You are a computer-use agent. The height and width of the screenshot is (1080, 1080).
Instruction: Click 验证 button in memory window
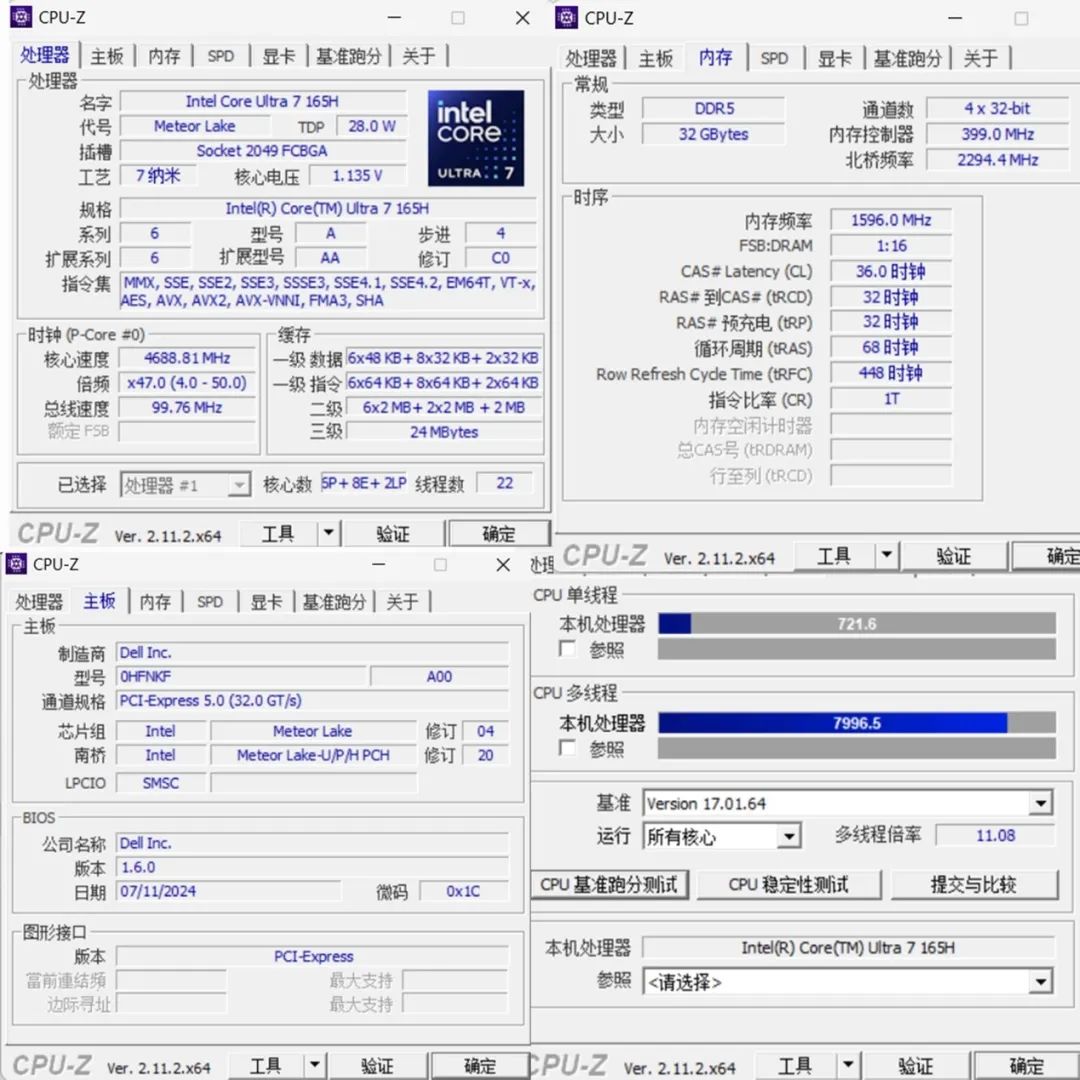tap(954, 555)
